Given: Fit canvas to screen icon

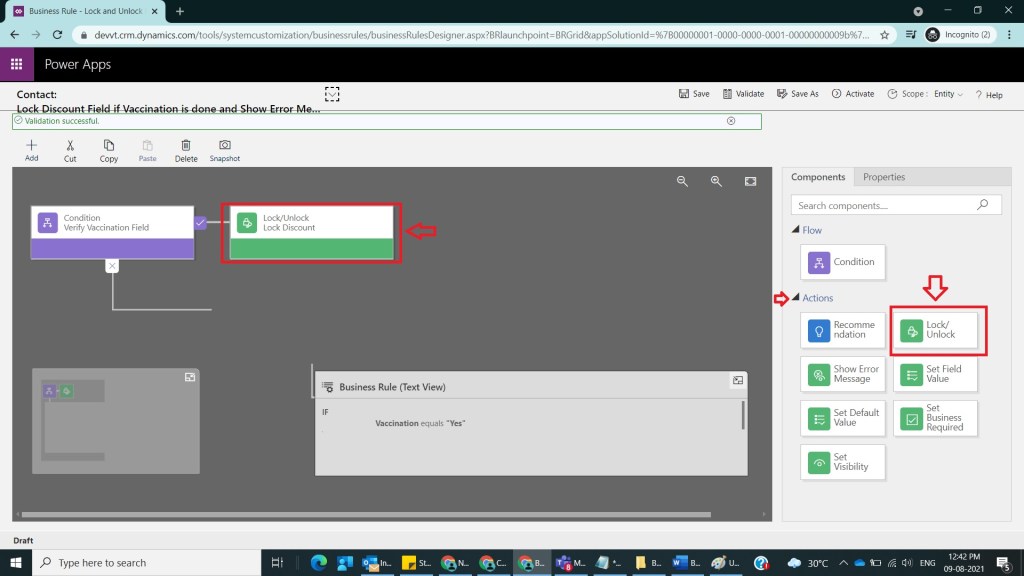Looking at the screenshot, I should (750, 181).
